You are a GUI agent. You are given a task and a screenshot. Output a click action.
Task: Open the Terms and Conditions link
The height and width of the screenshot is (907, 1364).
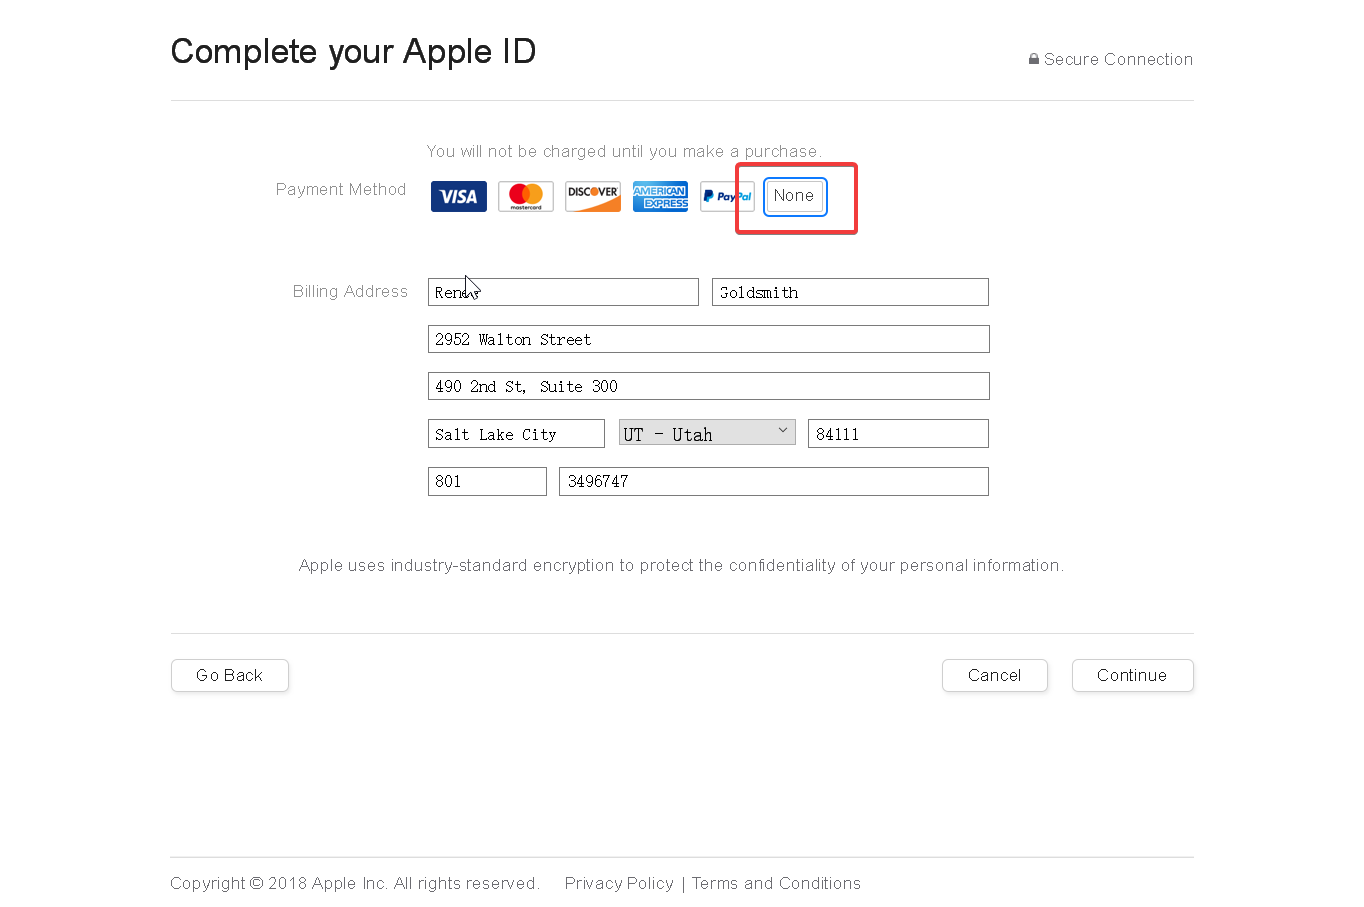click(x=776, y=883)
